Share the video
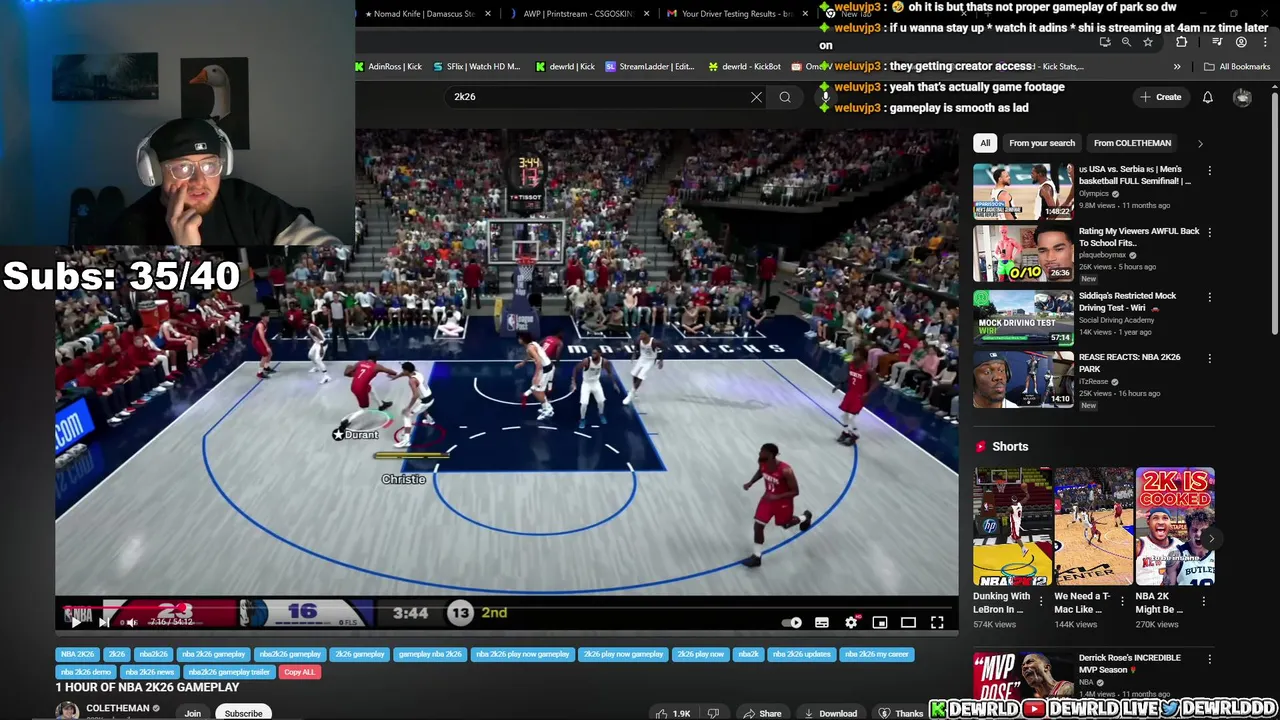 tap(762, 713)
